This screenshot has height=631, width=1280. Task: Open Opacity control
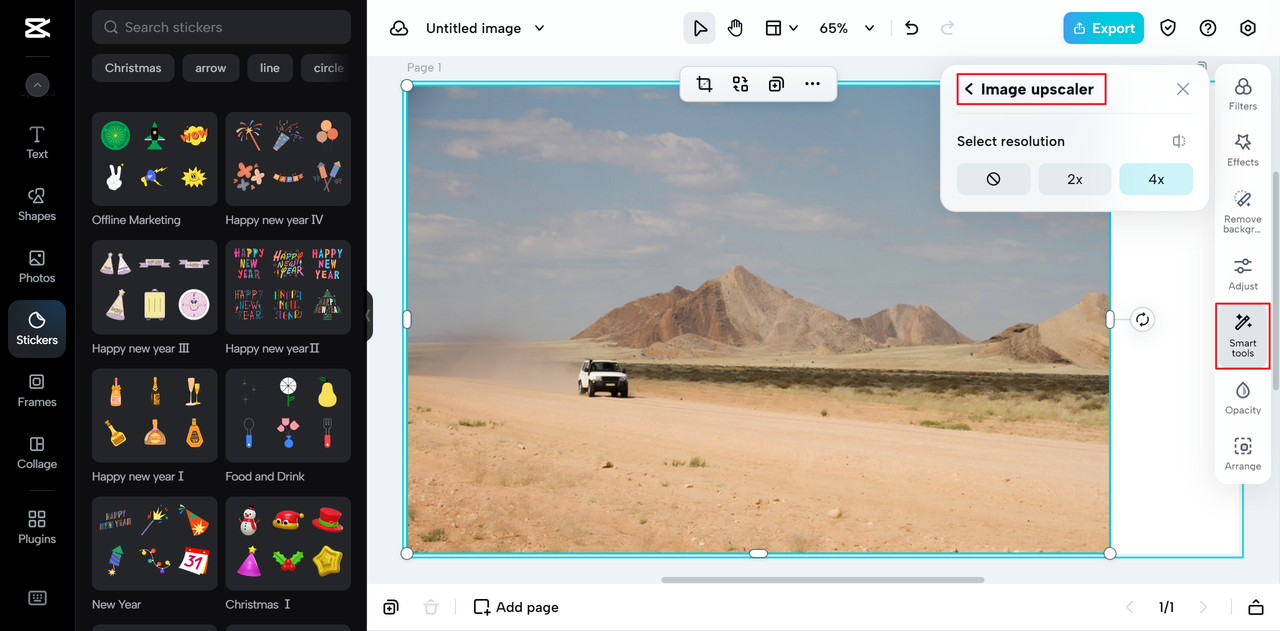coord(1243,398)
